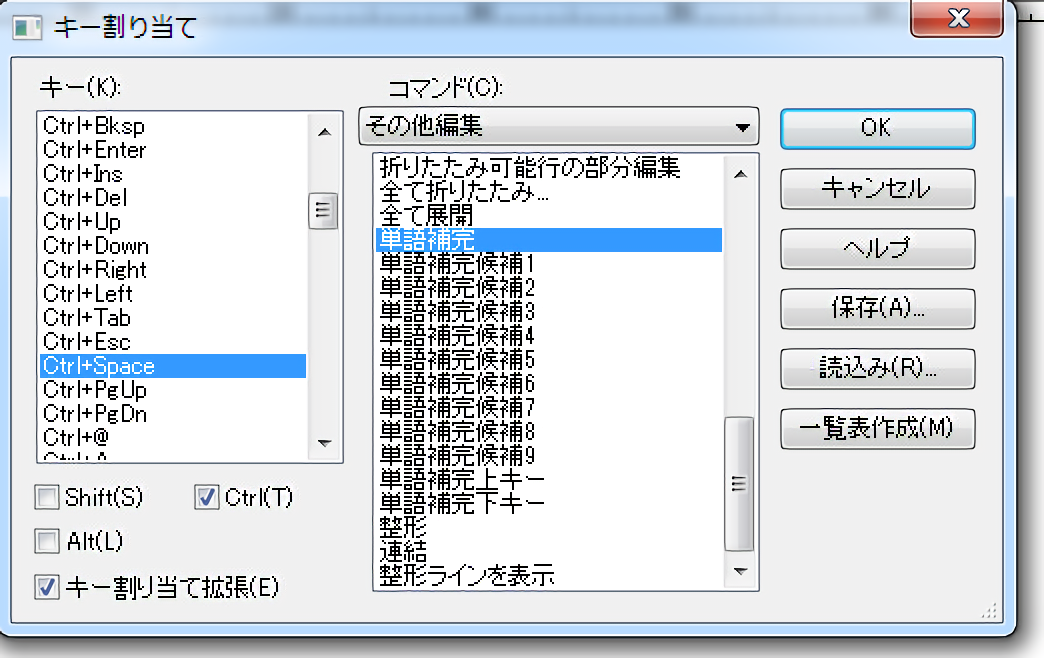1044x658 pixels.
Task: Click the key list scroll up arrow
Action: point(323,130)
